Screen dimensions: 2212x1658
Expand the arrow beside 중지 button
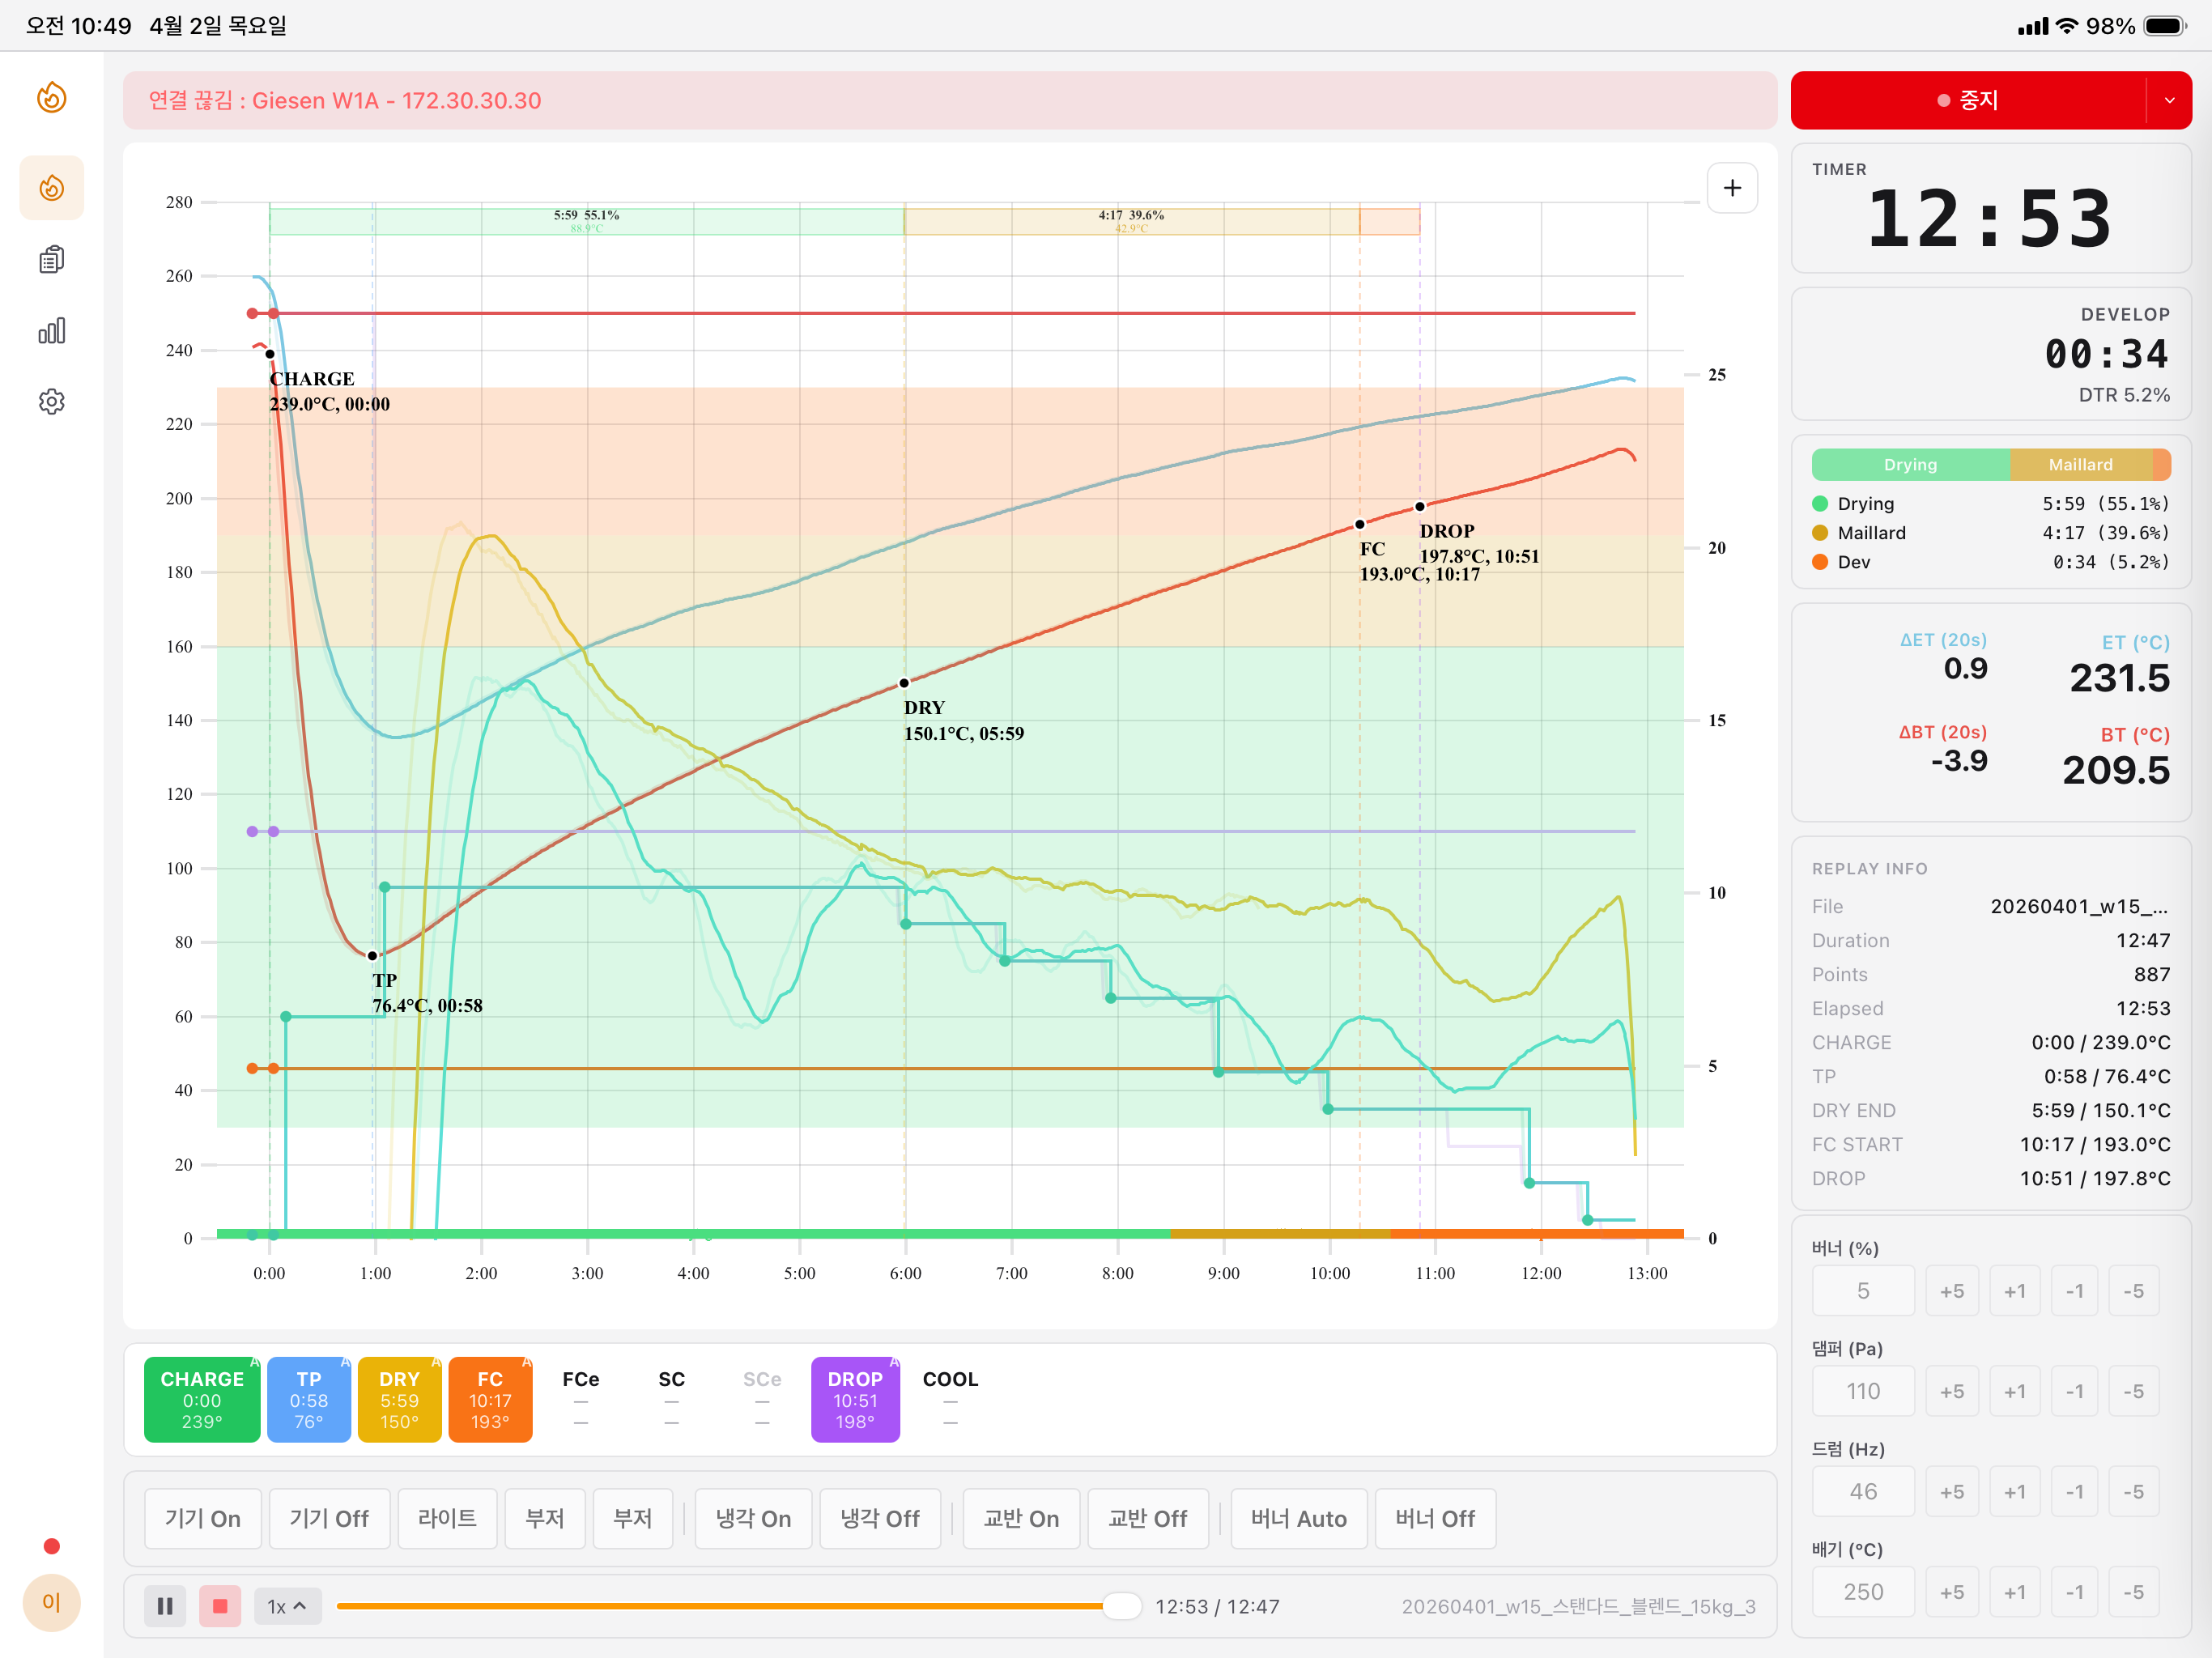pos(2169,100)
